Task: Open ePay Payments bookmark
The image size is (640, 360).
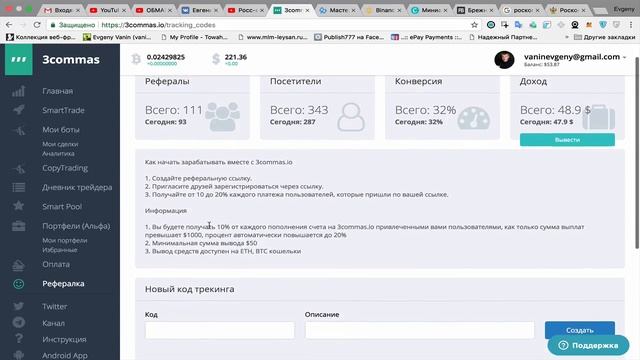Action: (x=426, y=37)
